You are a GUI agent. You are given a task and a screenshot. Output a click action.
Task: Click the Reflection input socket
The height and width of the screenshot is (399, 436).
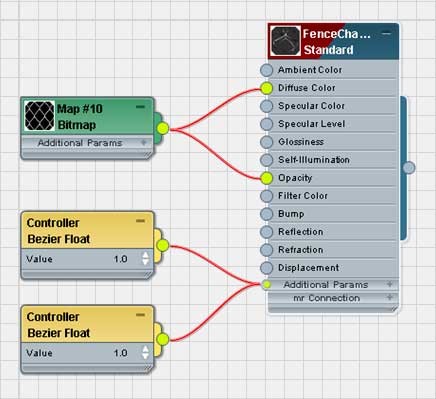(266, 232)
